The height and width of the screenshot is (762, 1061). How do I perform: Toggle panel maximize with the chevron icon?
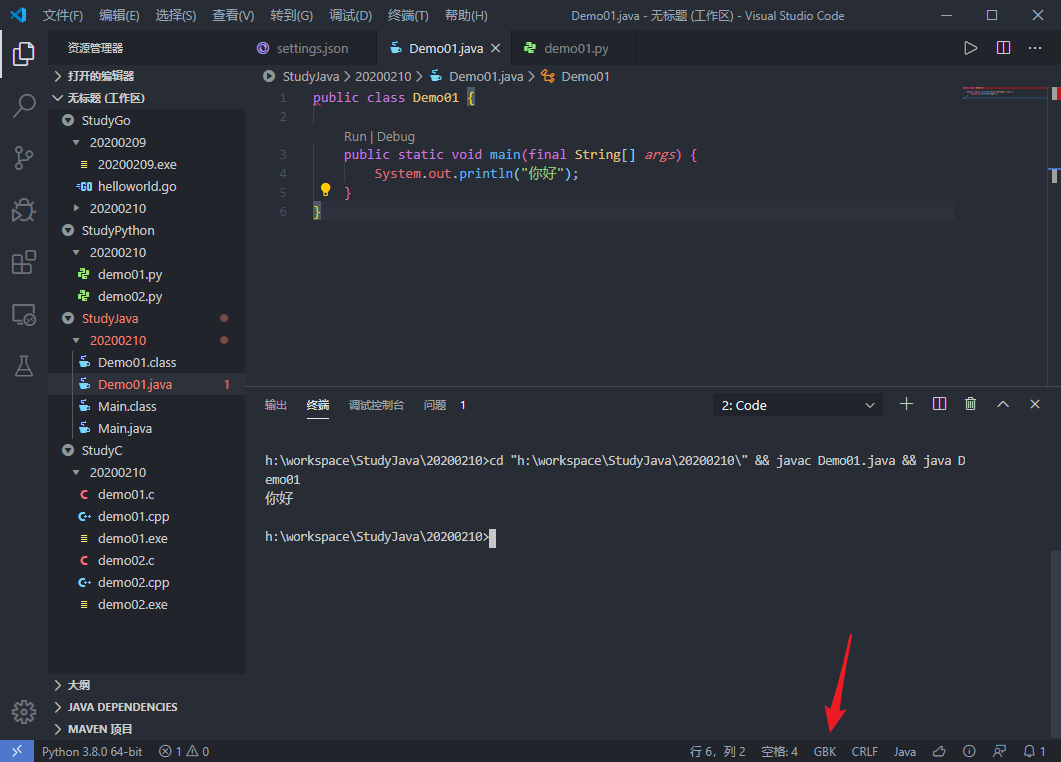tap(1002, 403)
